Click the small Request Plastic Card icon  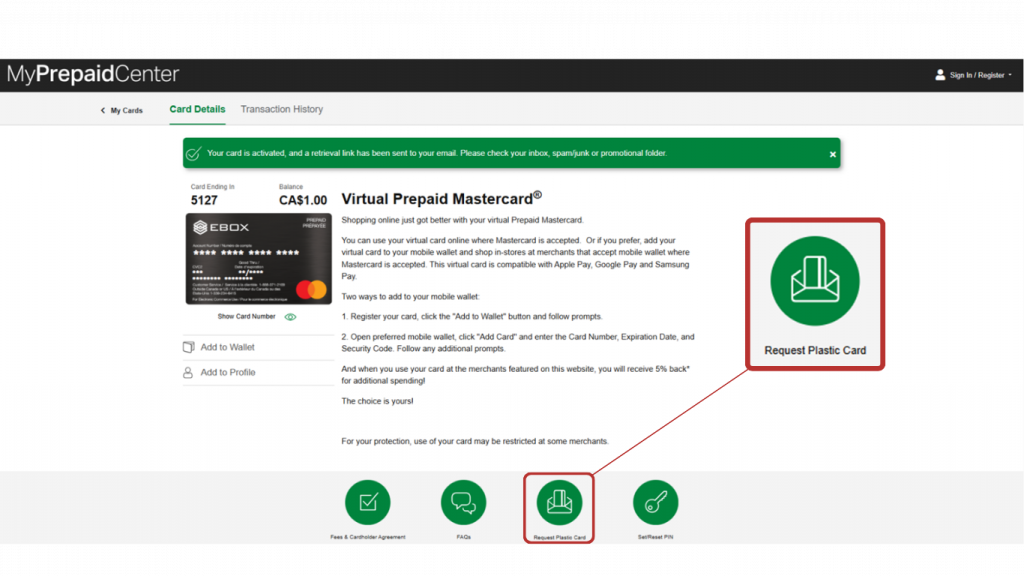pos(559,502)
